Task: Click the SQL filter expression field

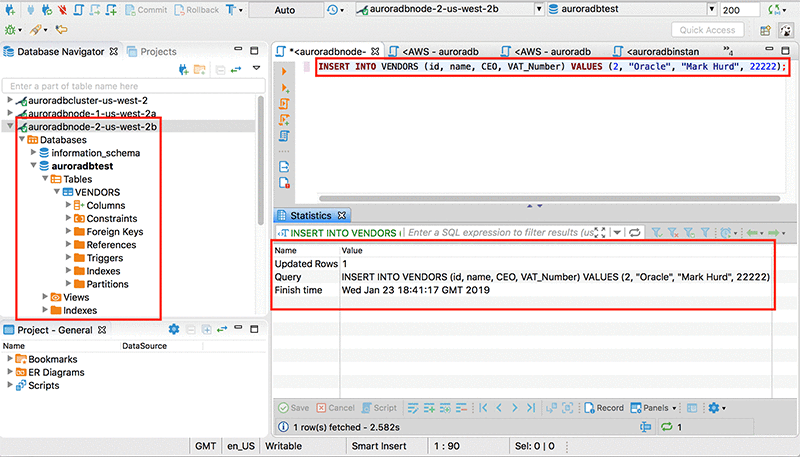Action: tap(501, 233)
